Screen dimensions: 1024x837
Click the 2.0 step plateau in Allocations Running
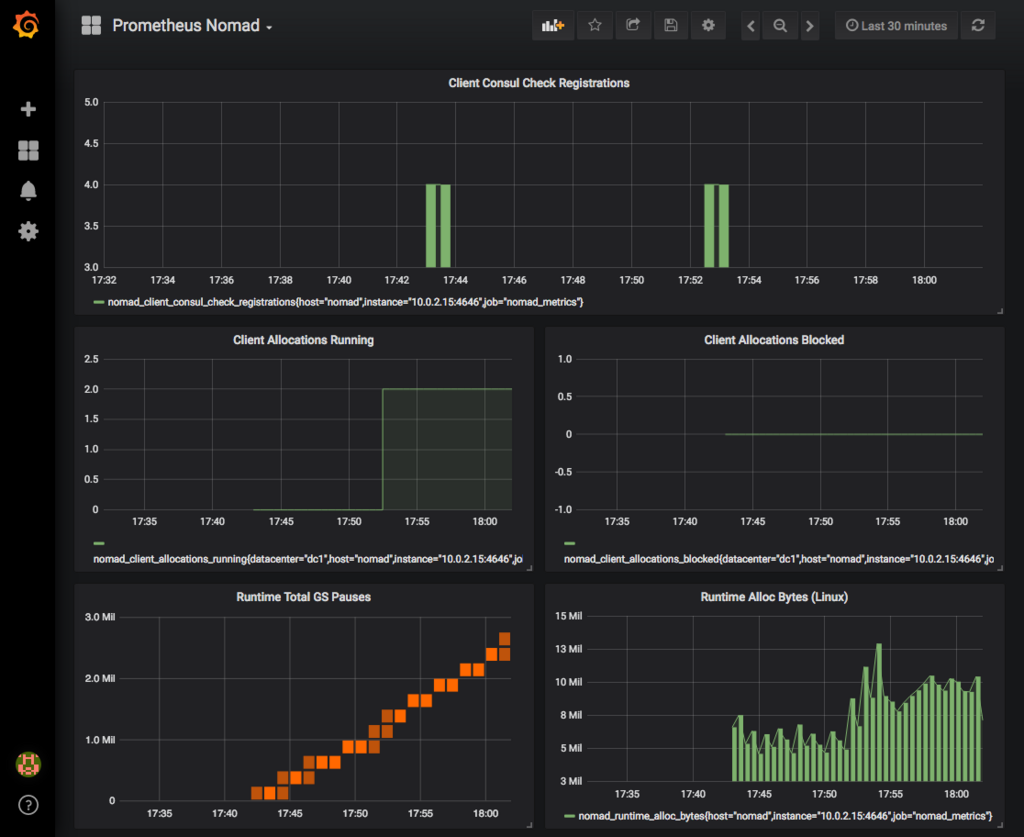click(447, 389)
